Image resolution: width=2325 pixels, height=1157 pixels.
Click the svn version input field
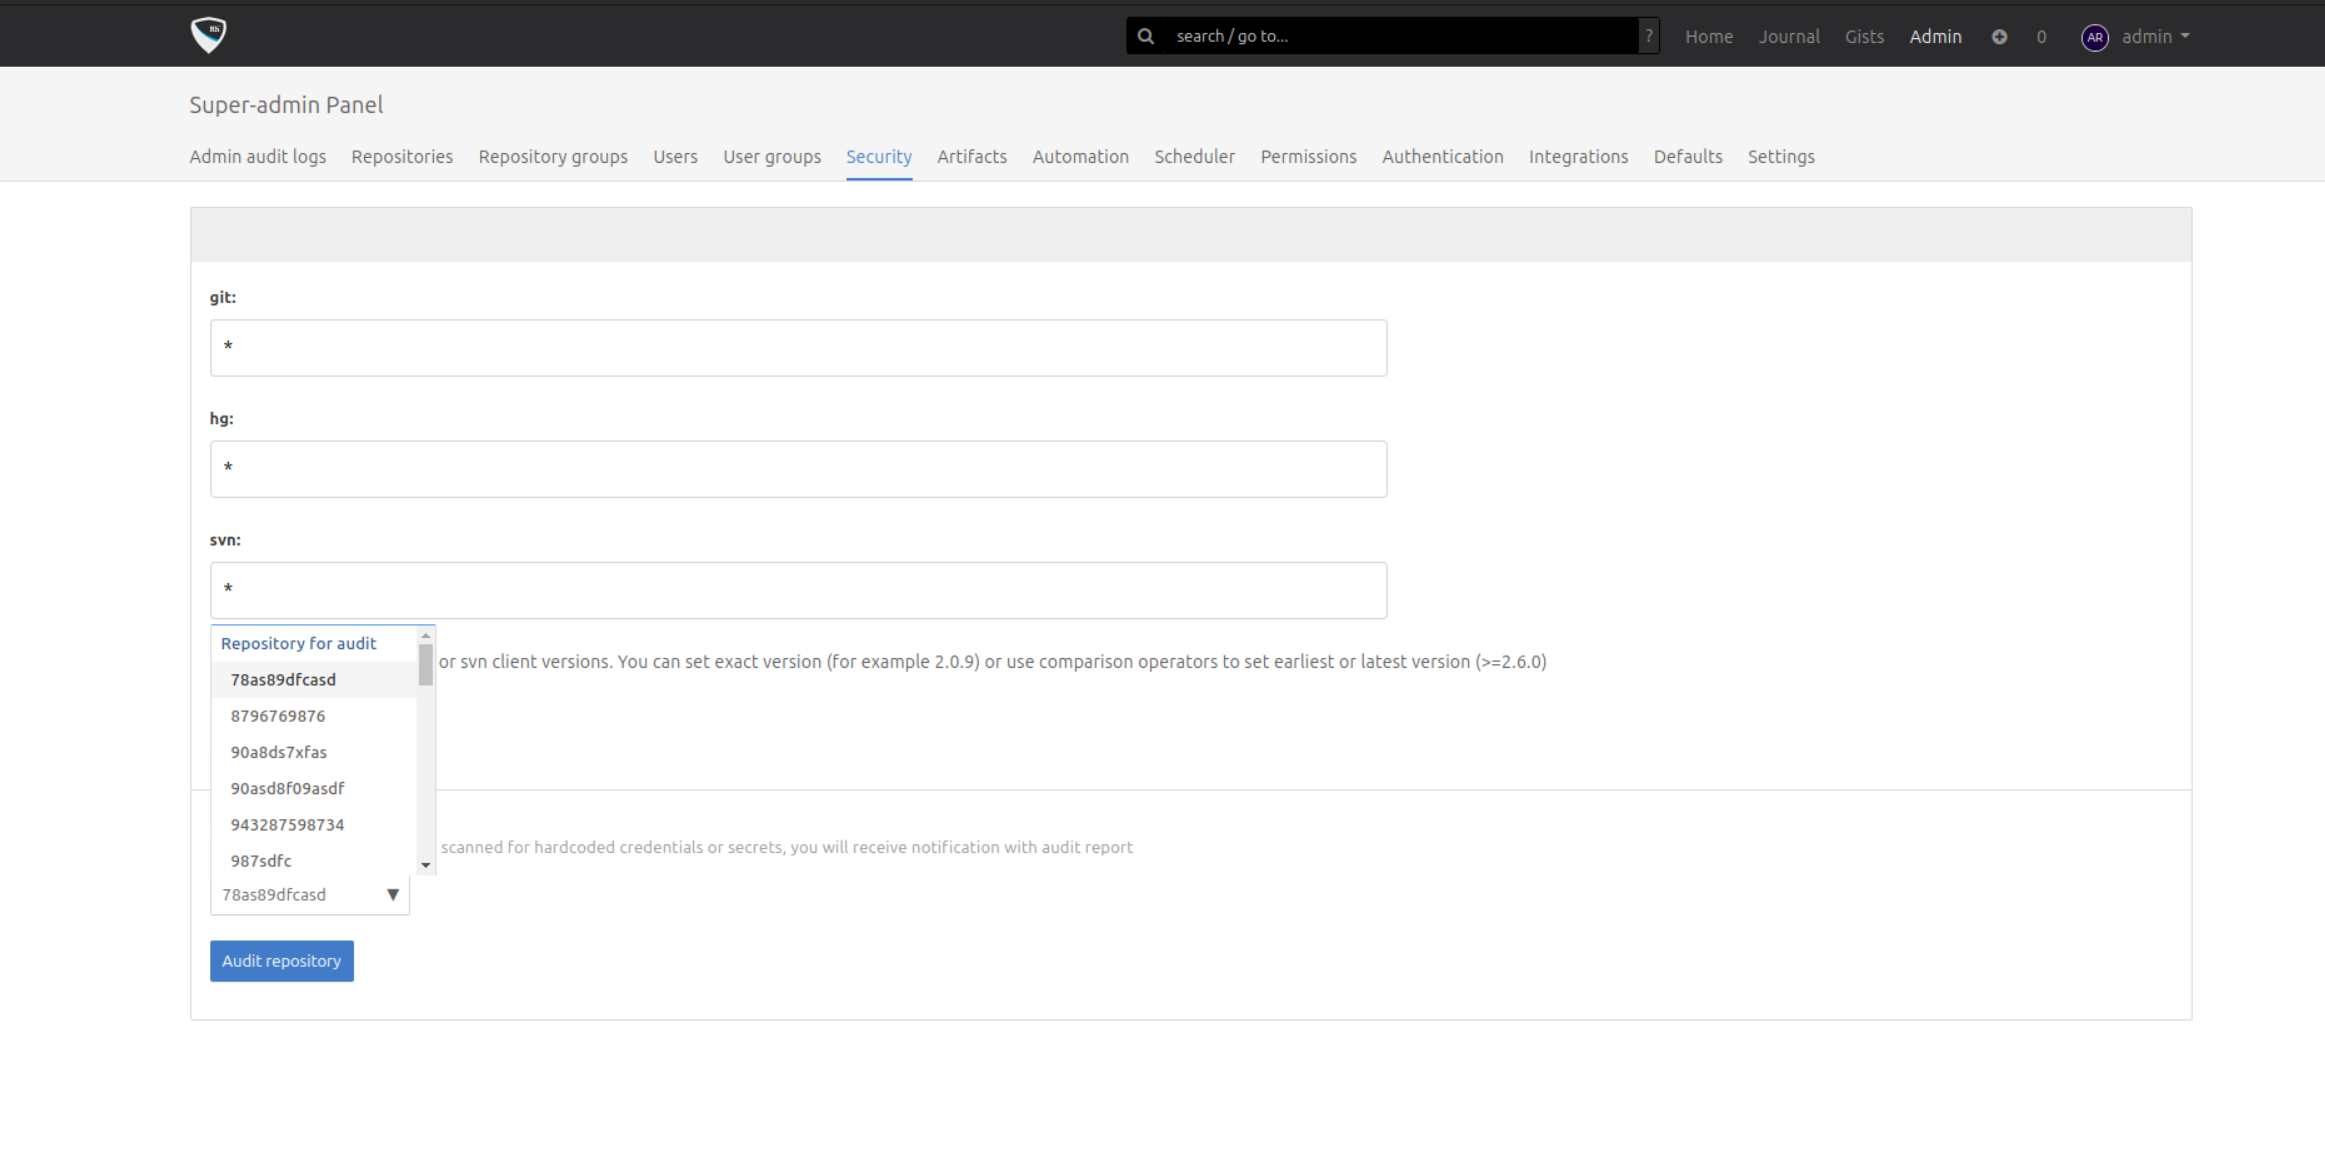(798, 590)
